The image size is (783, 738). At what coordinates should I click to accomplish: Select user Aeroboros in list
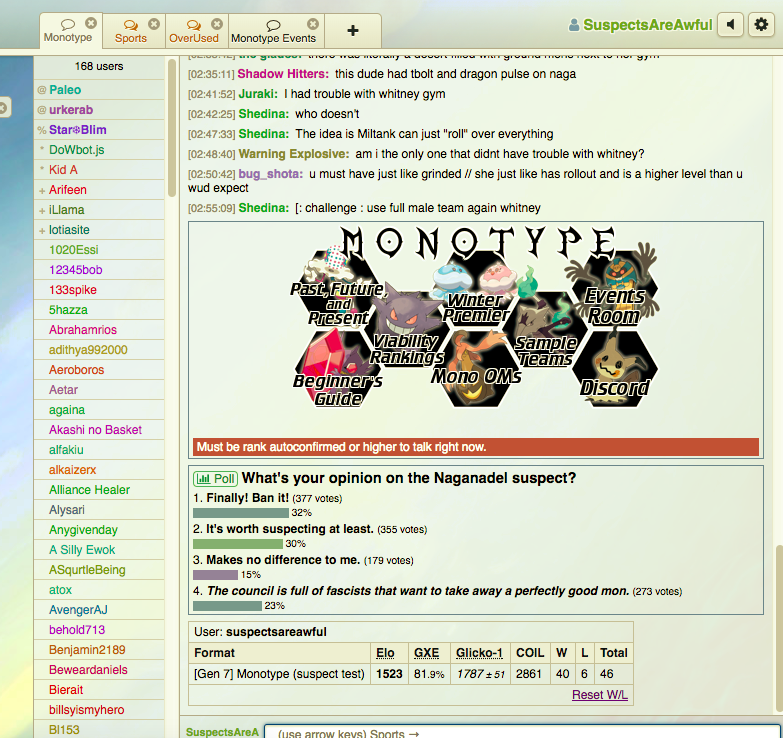(99, 369)
